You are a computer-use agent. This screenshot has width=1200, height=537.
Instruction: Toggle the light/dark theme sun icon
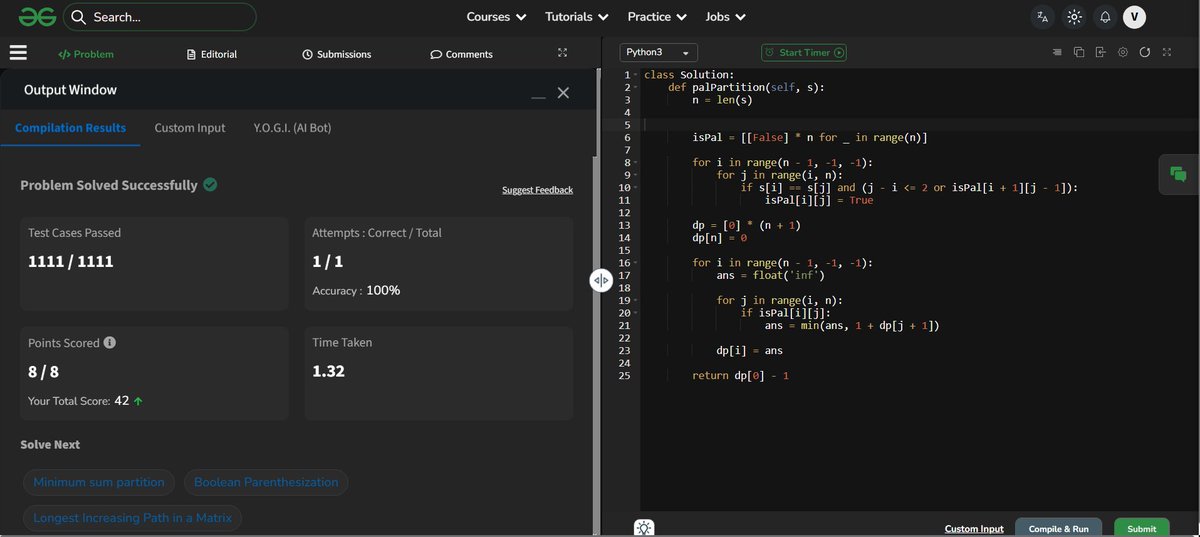click(1074, 17)
